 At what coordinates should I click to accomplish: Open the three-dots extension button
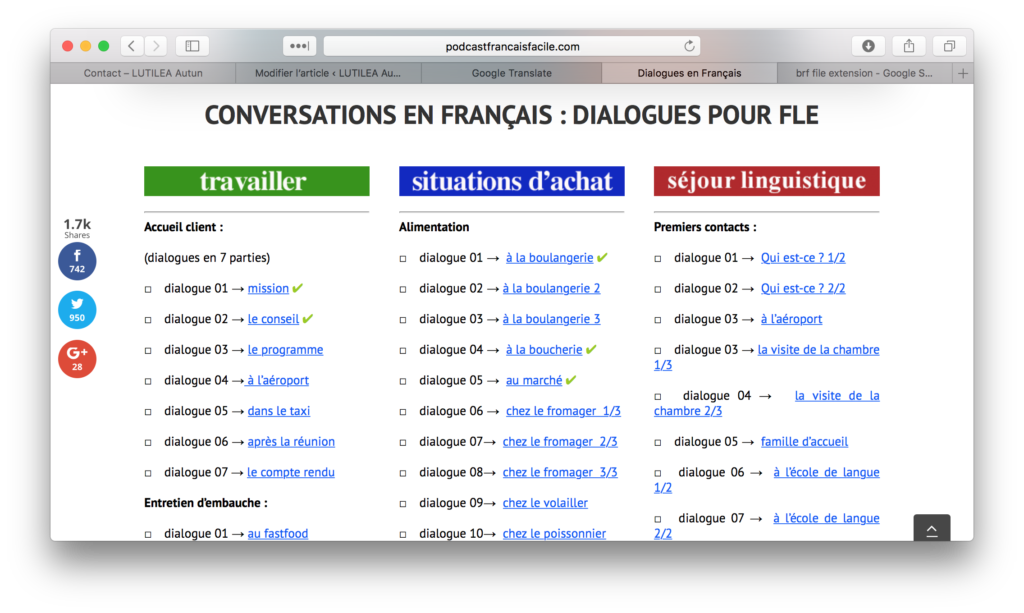300,46
